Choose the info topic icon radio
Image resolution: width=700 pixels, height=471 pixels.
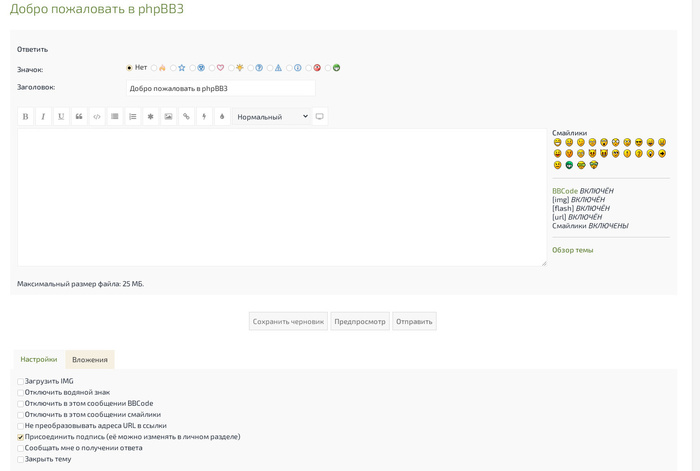(289, 68)
